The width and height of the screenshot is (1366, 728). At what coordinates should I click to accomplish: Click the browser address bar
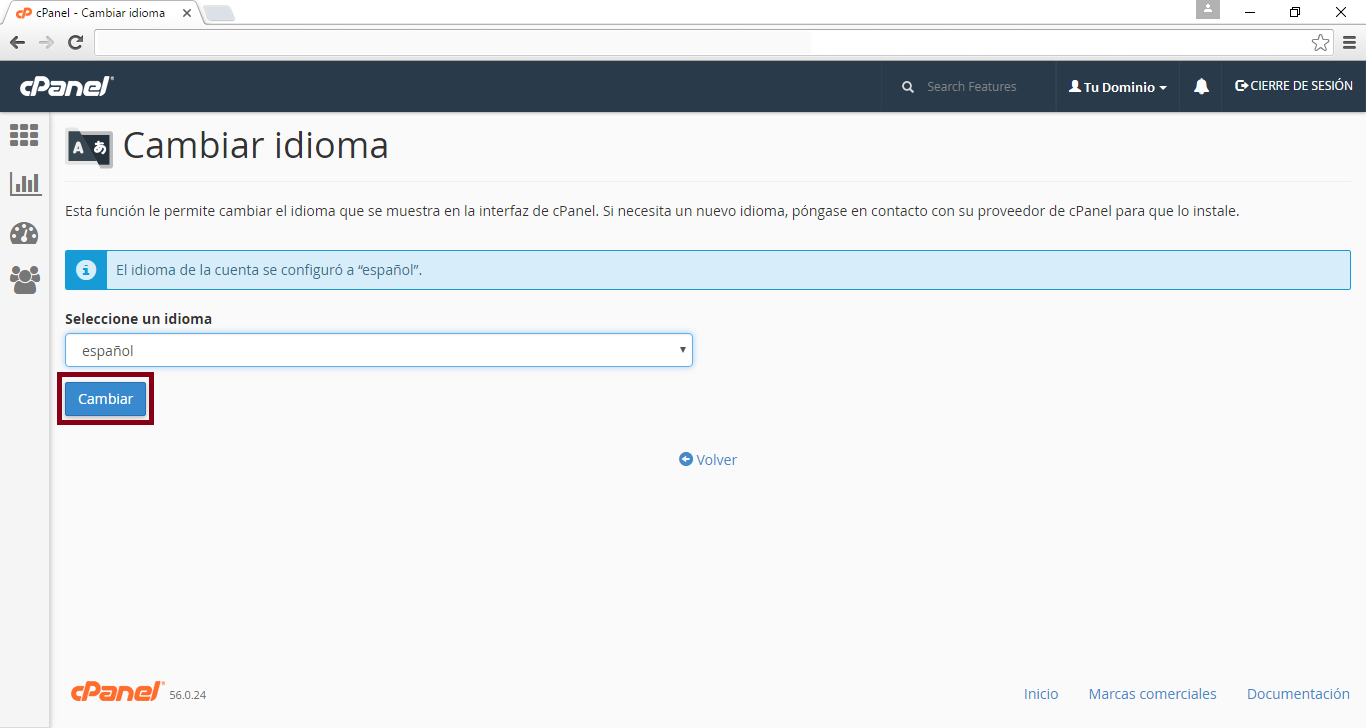tap(700, 42)
